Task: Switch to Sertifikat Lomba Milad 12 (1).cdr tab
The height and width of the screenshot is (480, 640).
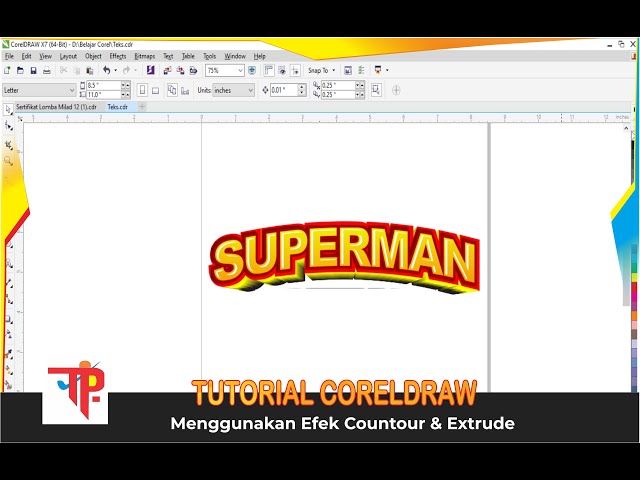Action: tap(56, 107)
